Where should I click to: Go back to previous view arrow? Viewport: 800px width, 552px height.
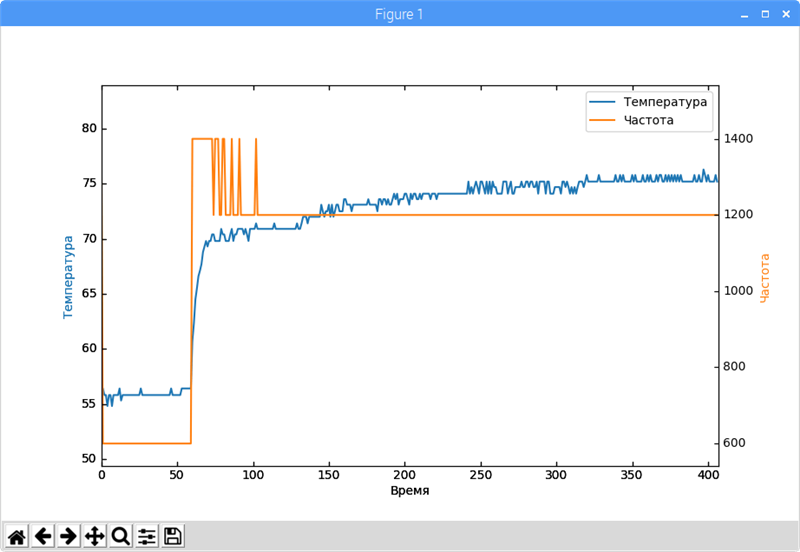point(43,536)
